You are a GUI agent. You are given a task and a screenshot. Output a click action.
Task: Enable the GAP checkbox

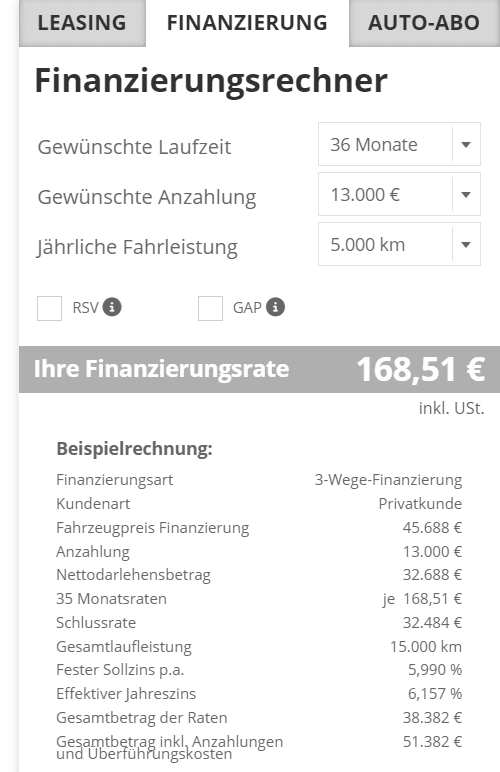(x=210, y=308)
